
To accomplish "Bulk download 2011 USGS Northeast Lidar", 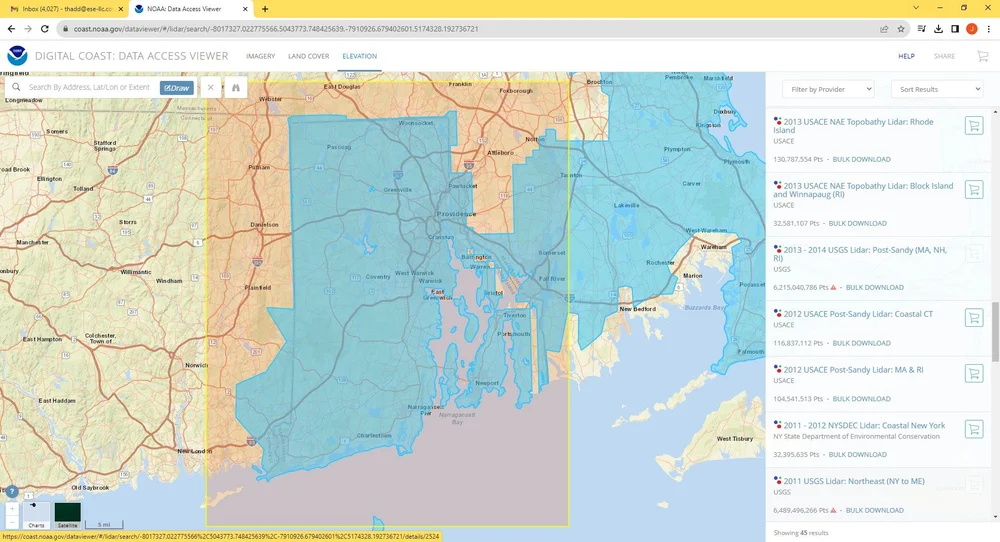I will 874,510.
